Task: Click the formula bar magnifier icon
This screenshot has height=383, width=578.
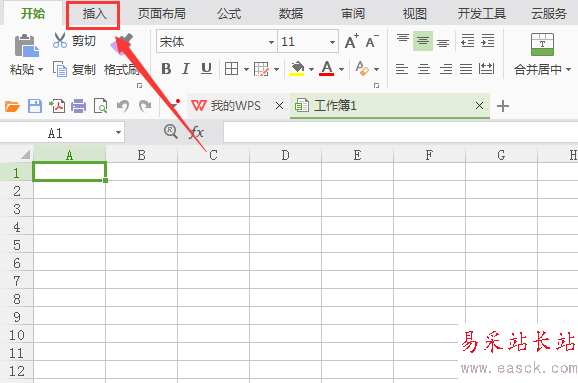Action: (171, 132)
